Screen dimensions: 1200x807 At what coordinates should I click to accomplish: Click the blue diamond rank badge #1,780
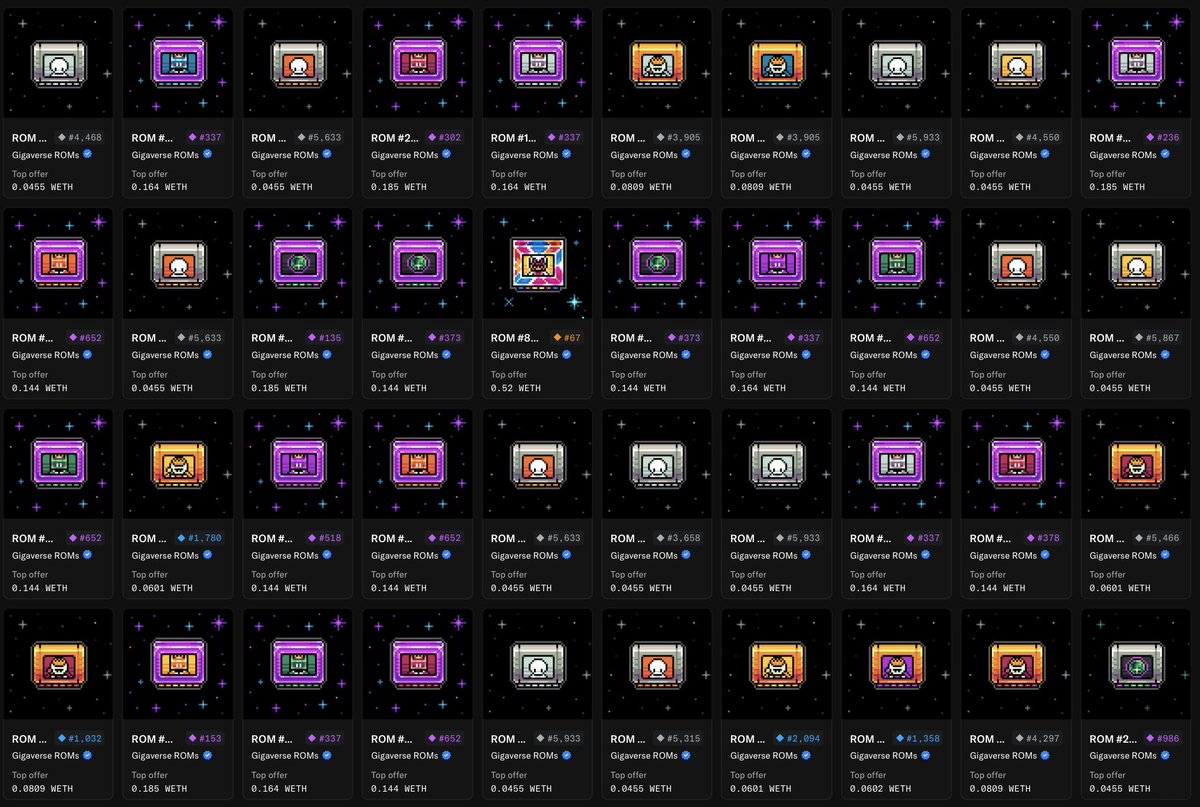(198, 538)
